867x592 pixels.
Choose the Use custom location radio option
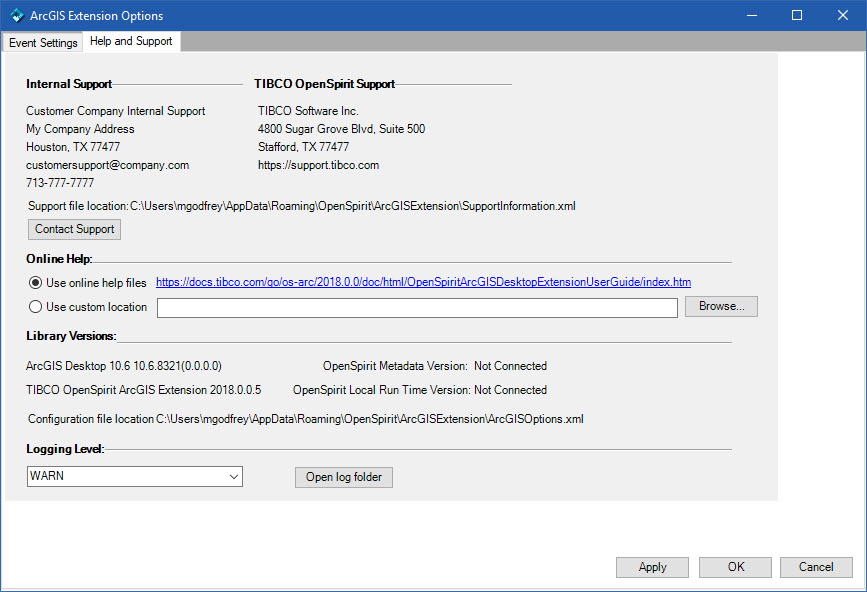click(35, 307)
